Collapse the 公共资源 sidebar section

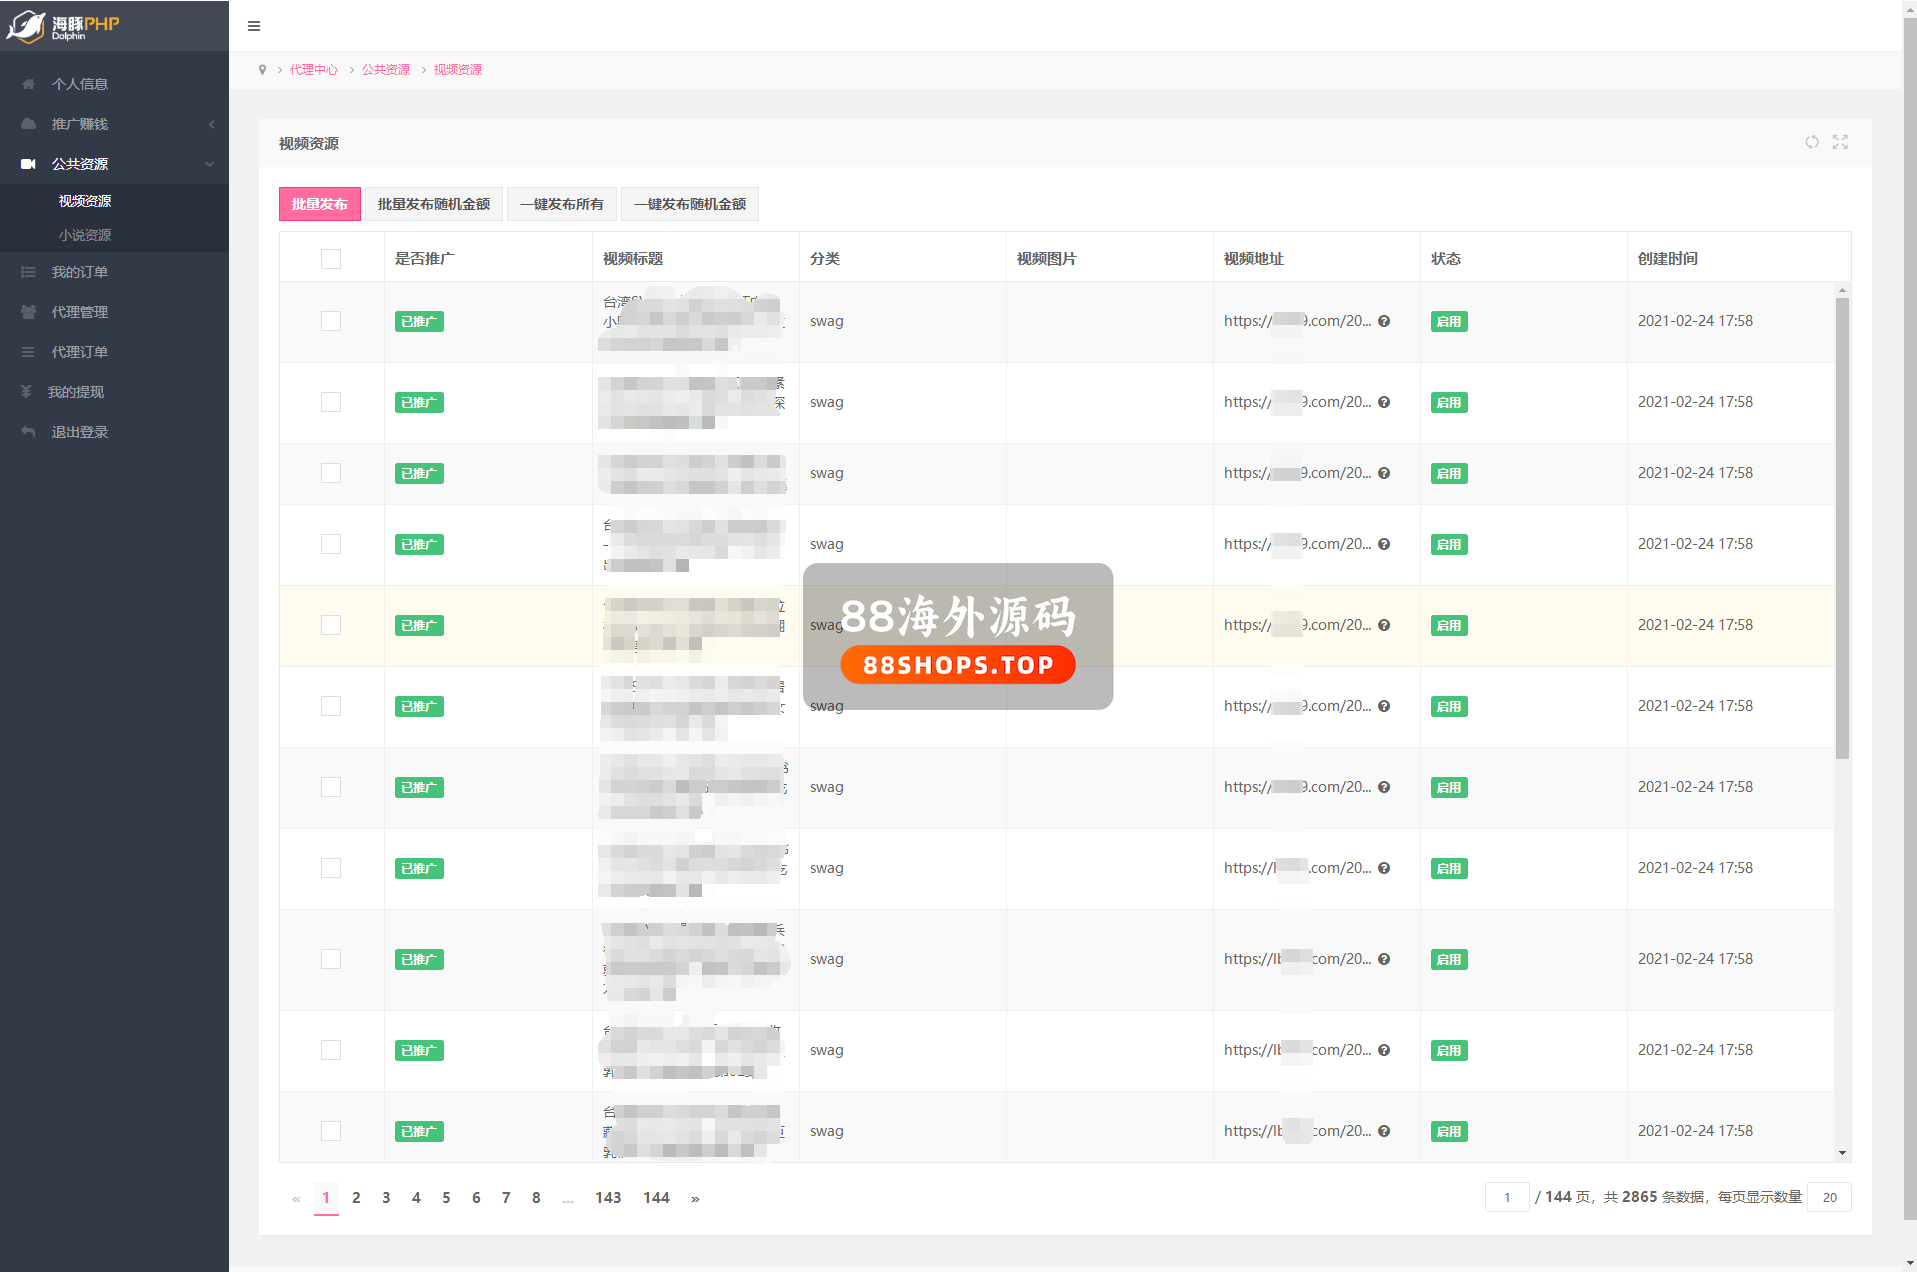point(114,164)
